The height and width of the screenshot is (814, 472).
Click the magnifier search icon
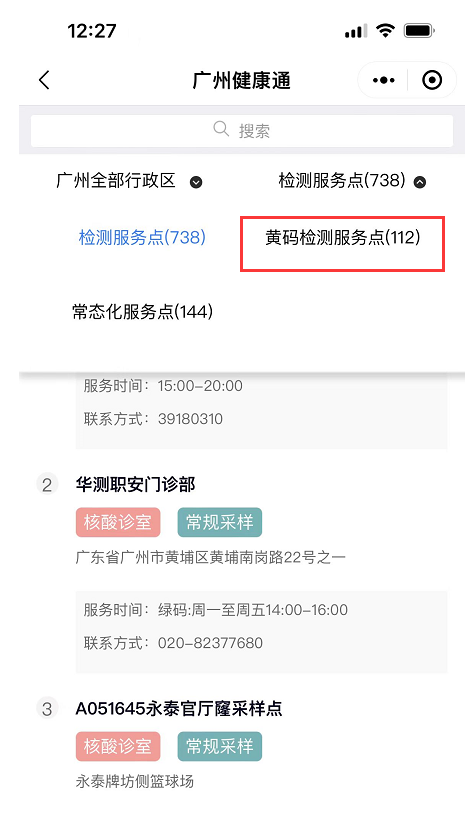click(x=221, y=129)
